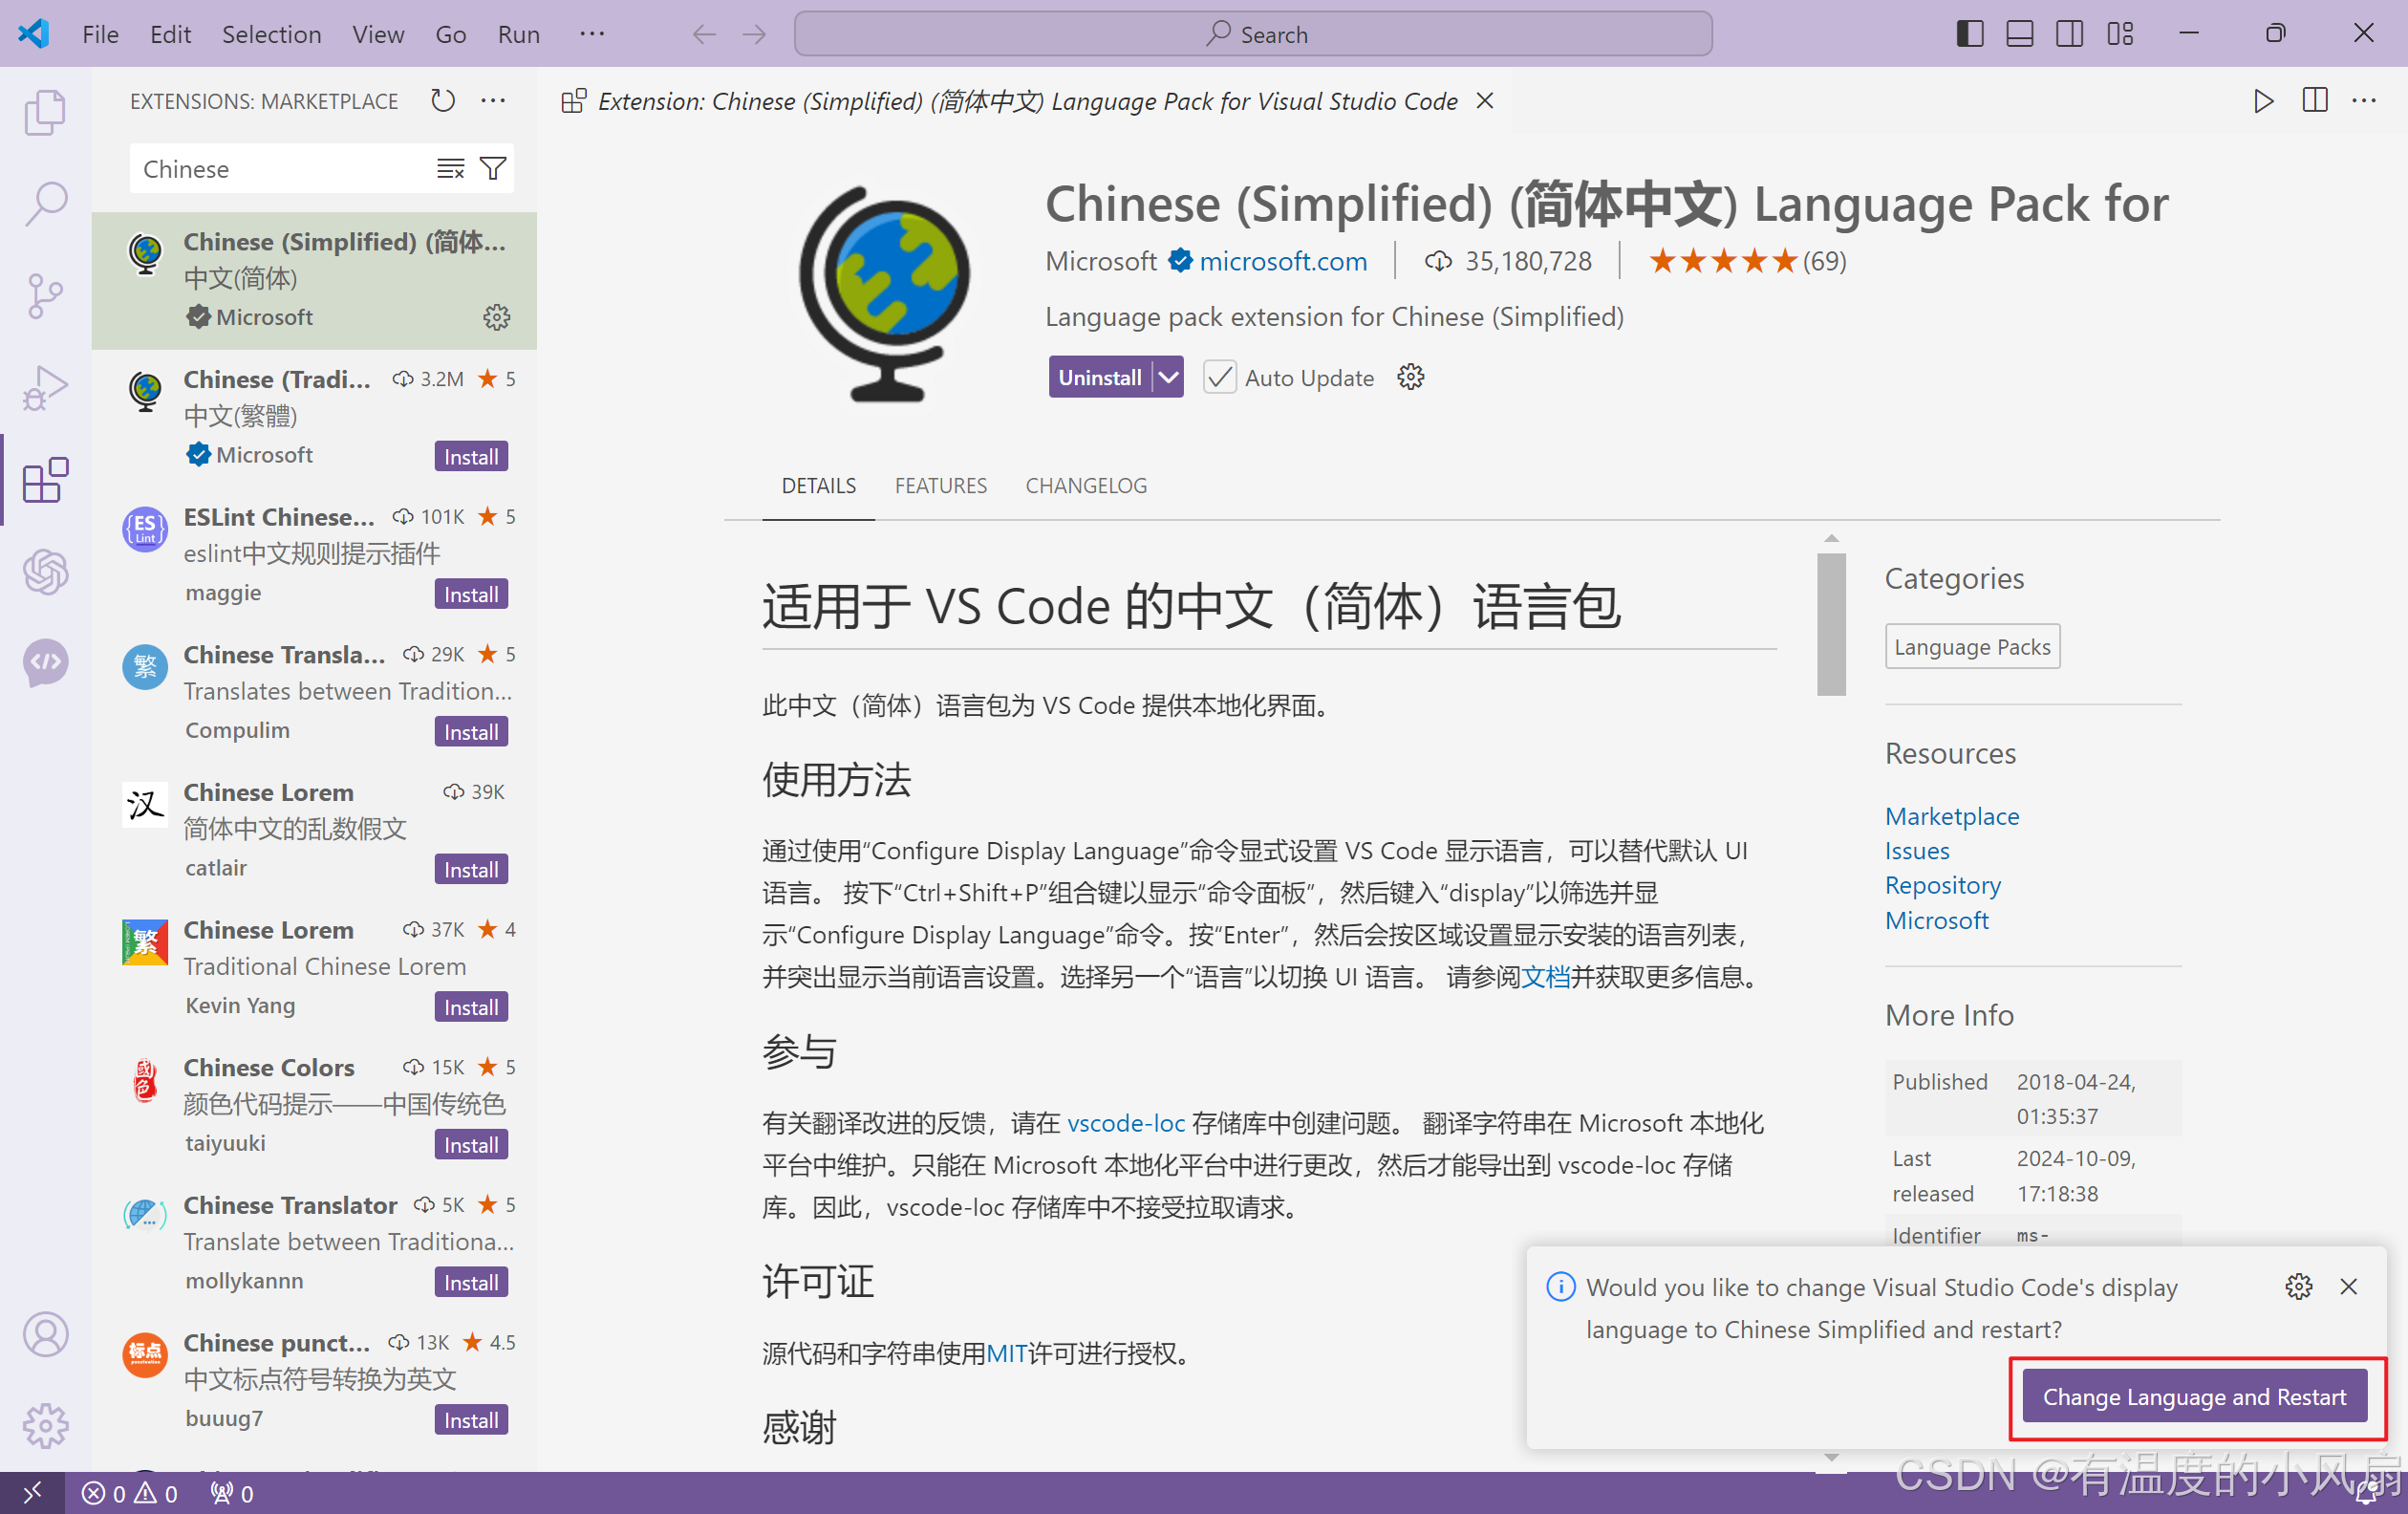This screenshot has height=1514, width=2408.
Task: Open the Source Control view
Action: pyautogui.click(x=45, y=295)
